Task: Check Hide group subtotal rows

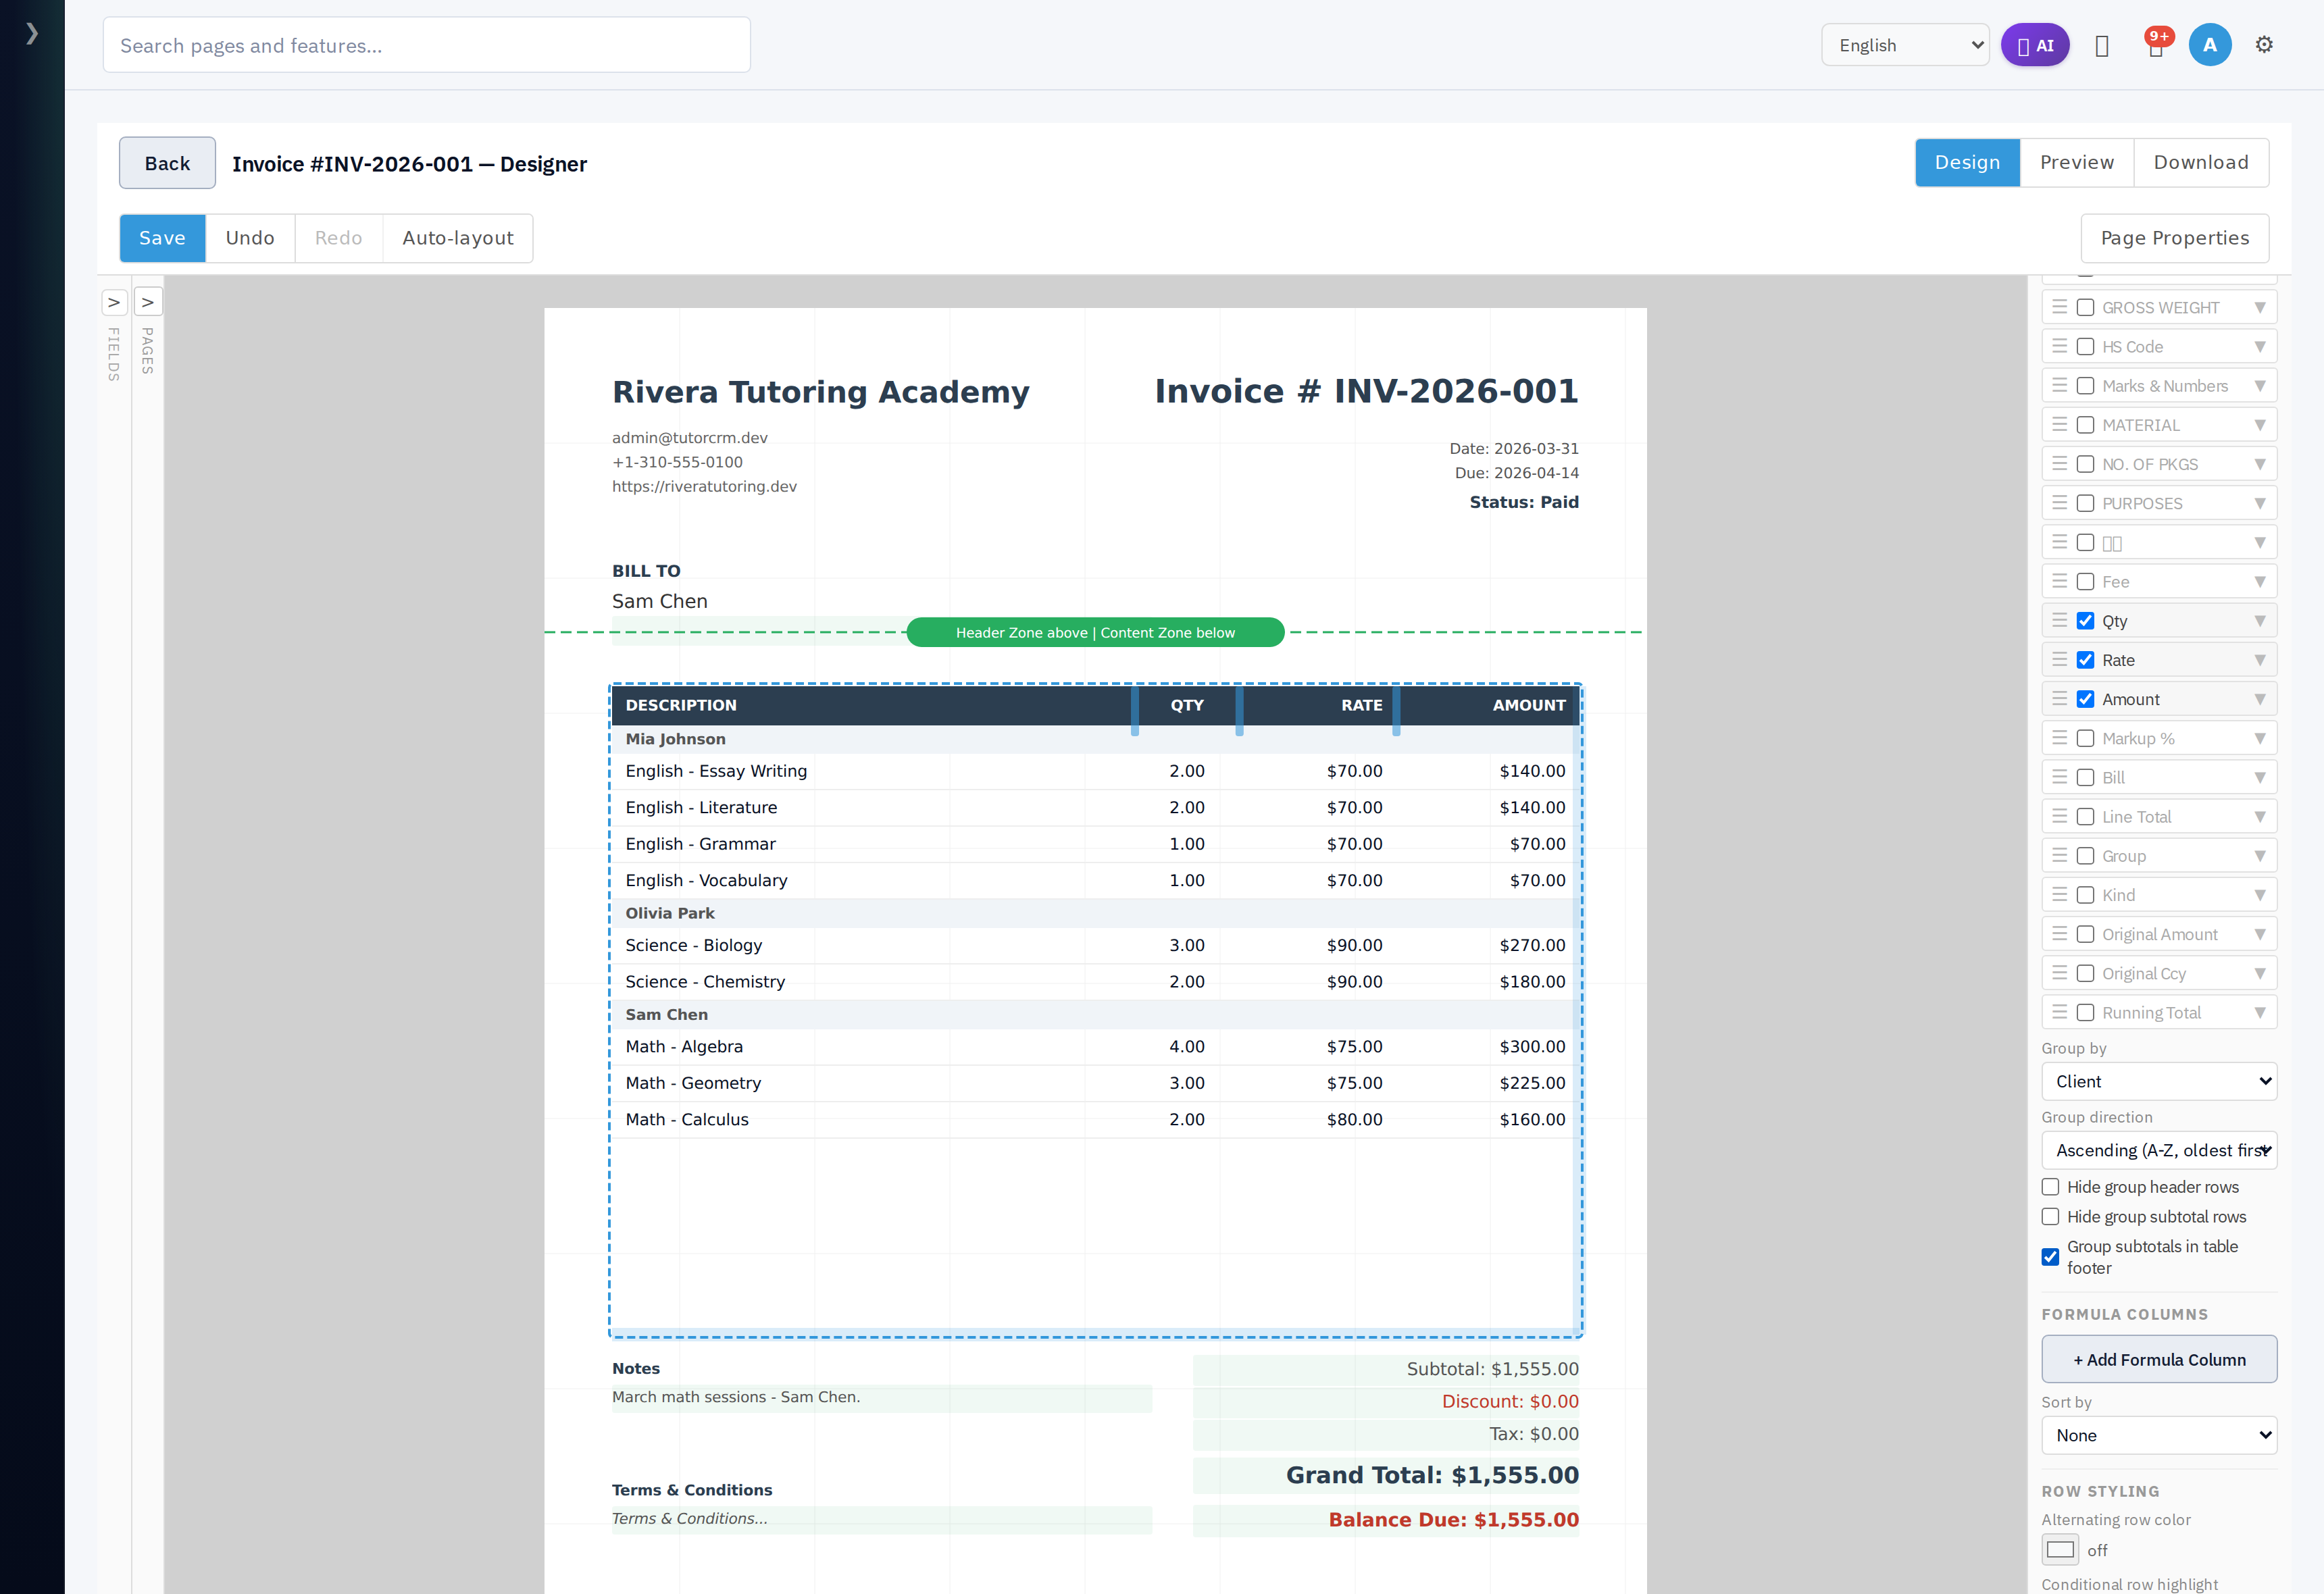Action: tap(2050, 1217)
